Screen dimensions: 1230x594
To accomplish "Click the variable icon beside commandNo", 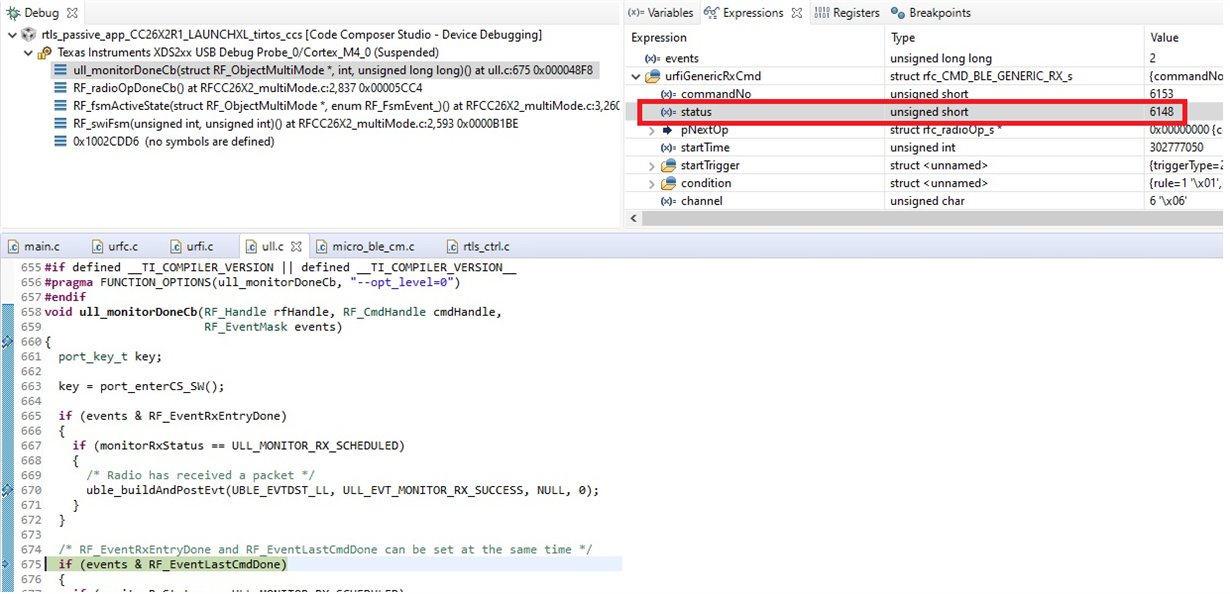I will point(668,94).
